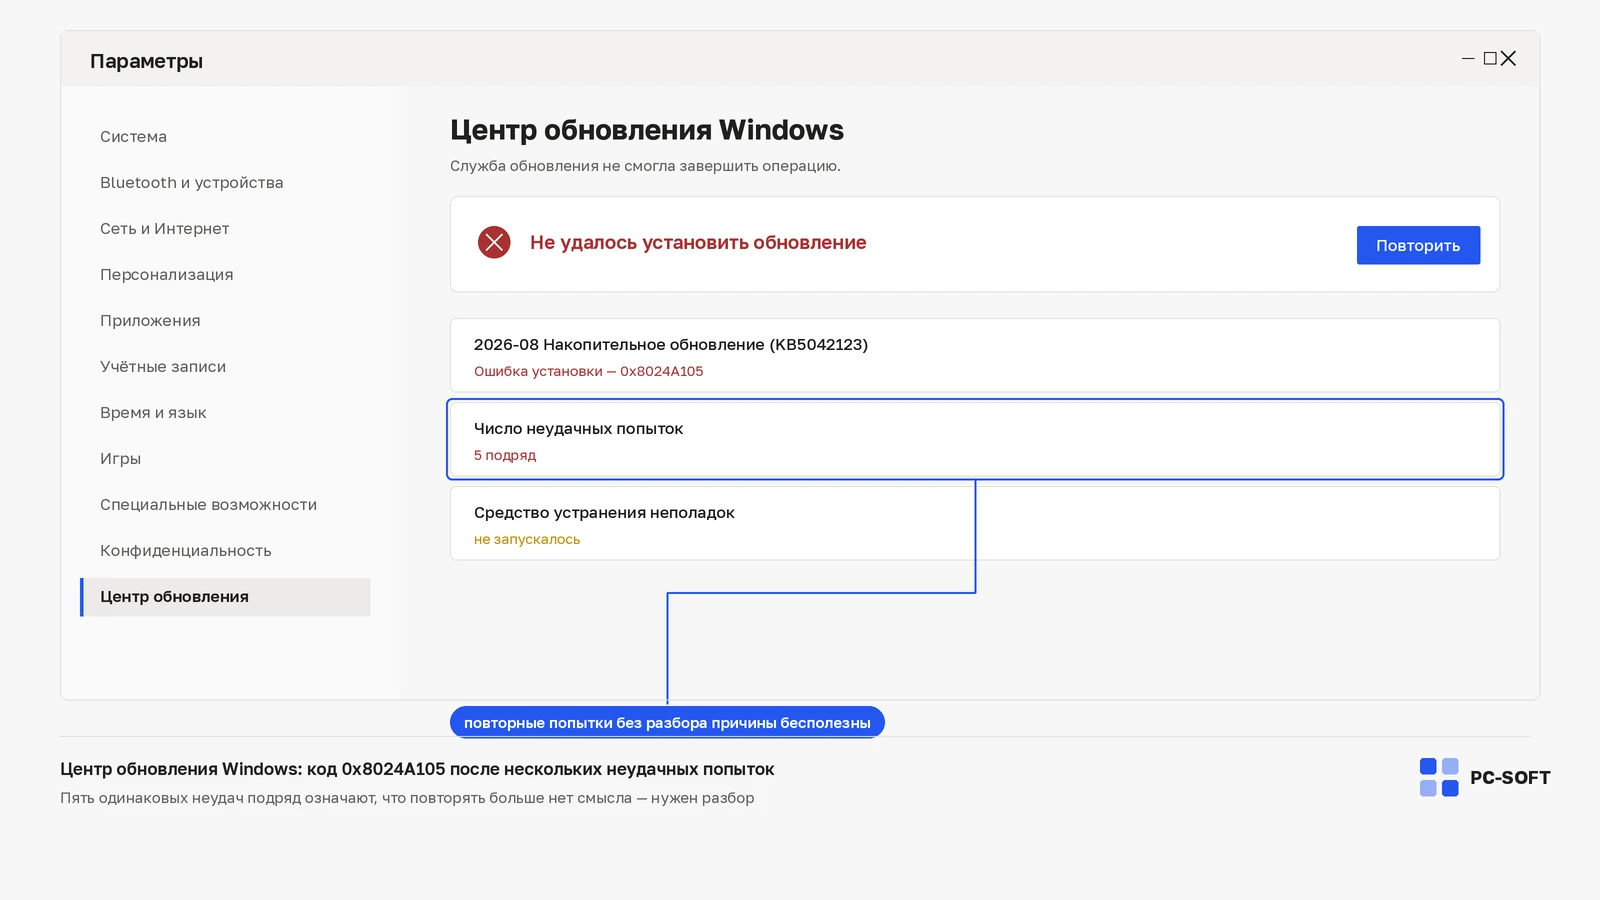Viewport: 1600px width, 900px height.
Task: Click error code text 0x8024A105
Action: (x=661, y=371)
